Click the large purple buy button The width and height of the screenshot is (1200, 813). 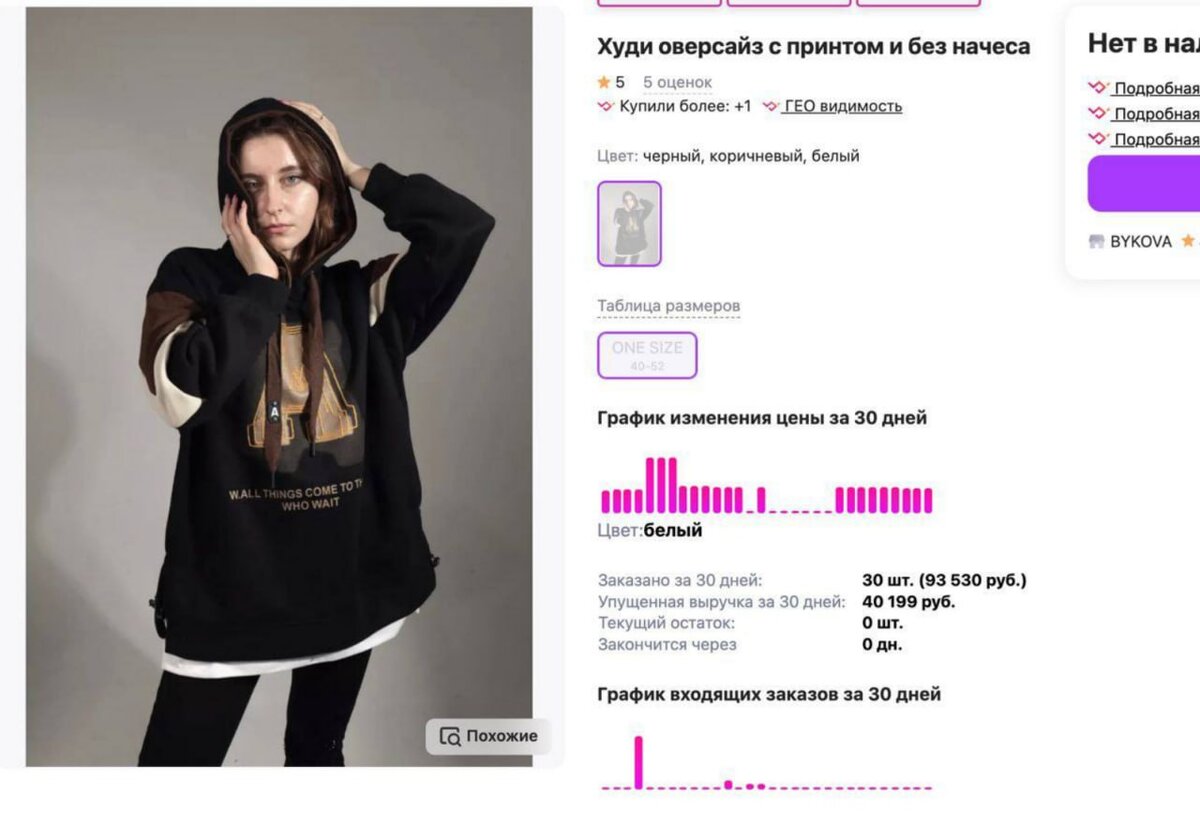point(1144,183)
